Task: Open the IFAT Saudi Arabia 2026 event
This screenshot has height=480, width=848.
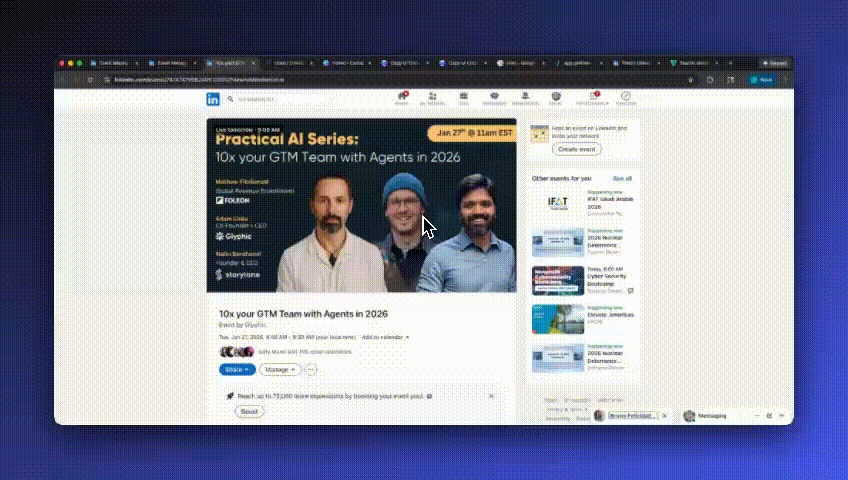Action: click(x=610, y=203)
